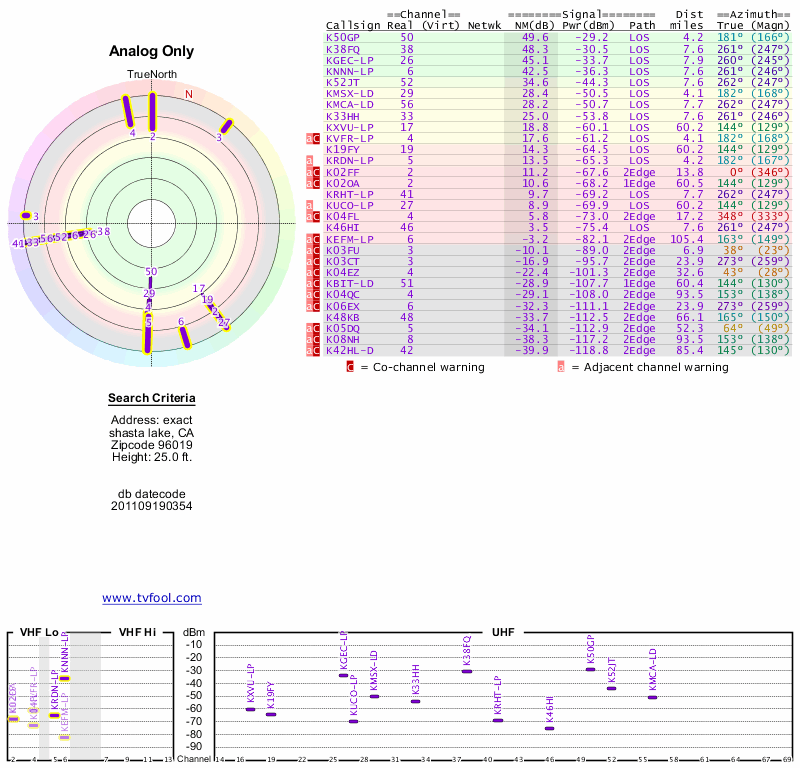Click the warning icons beside K42HL-D
The width and height of the screenshot is (800, 768).
click(x=313, y=350)
